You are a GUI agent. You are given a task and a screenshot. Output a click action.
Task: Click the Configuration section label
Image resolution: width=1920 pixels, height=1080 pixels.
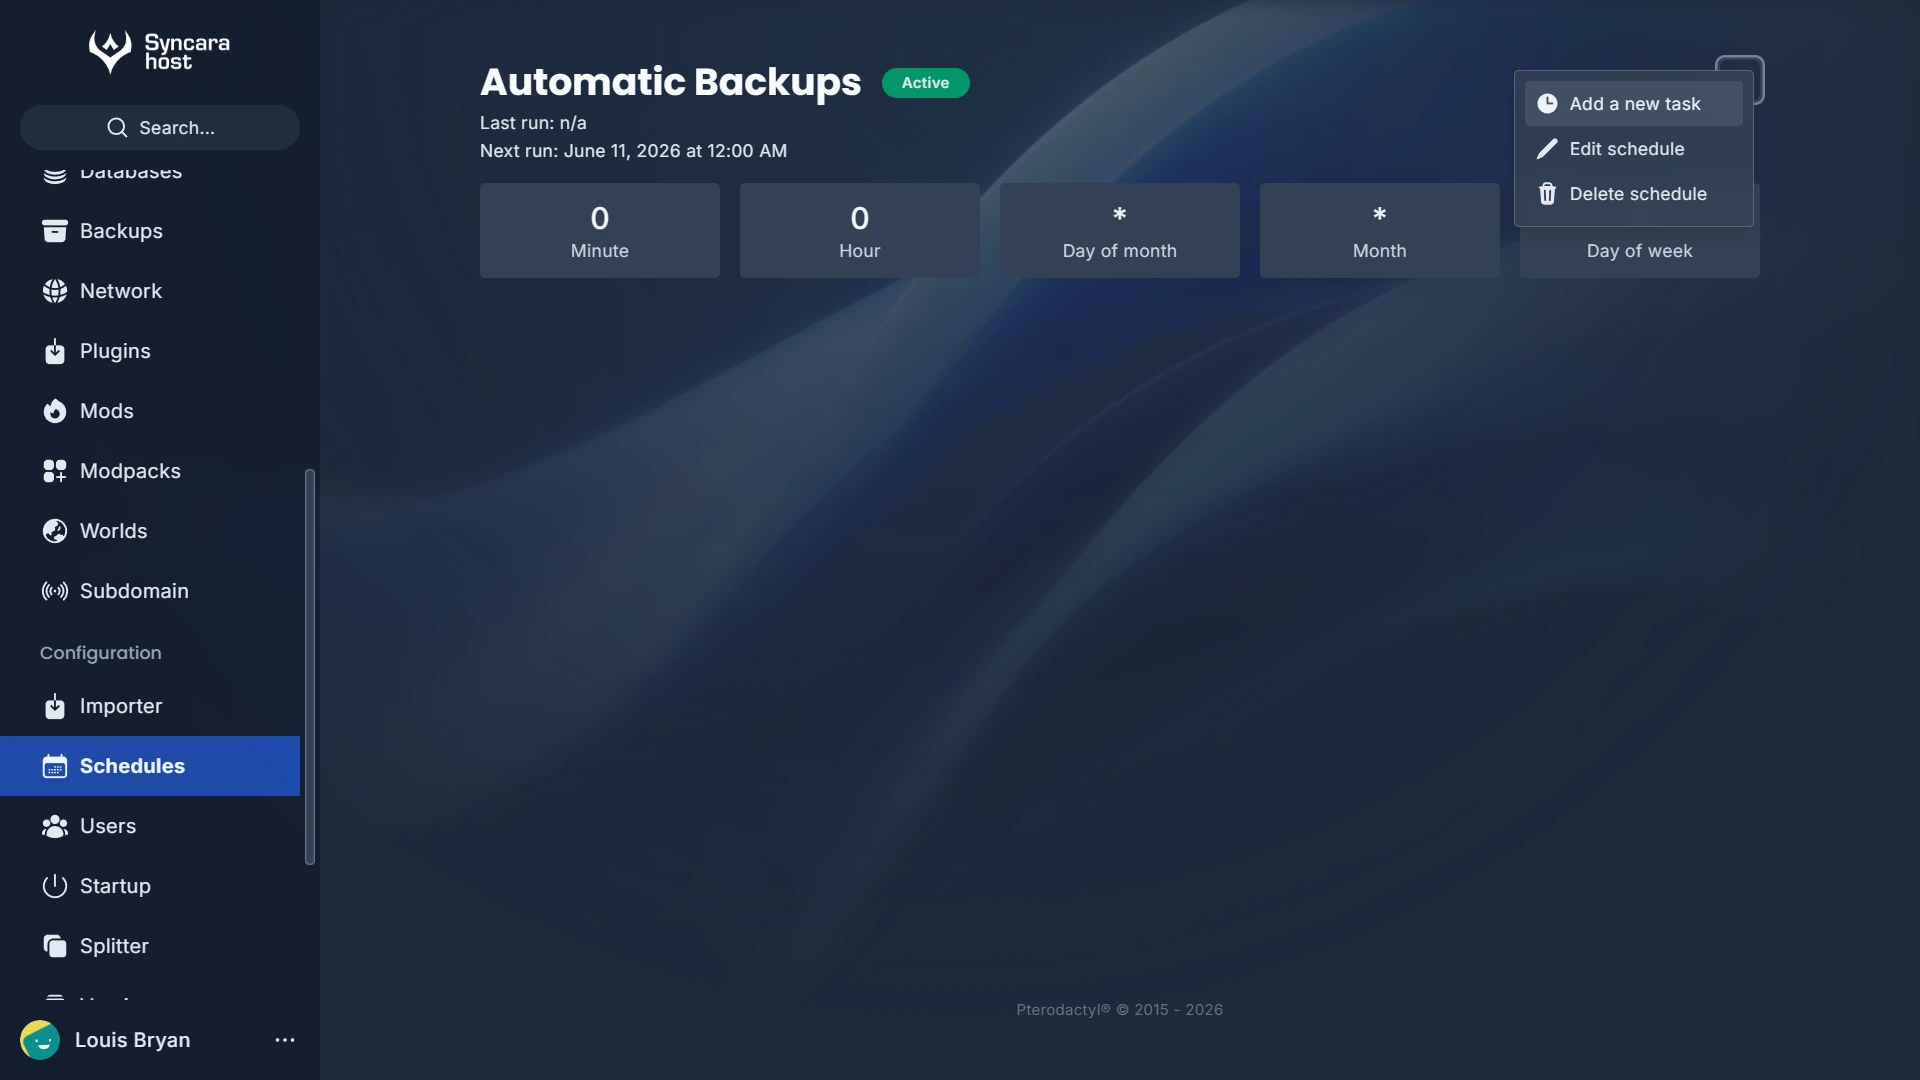101,653
